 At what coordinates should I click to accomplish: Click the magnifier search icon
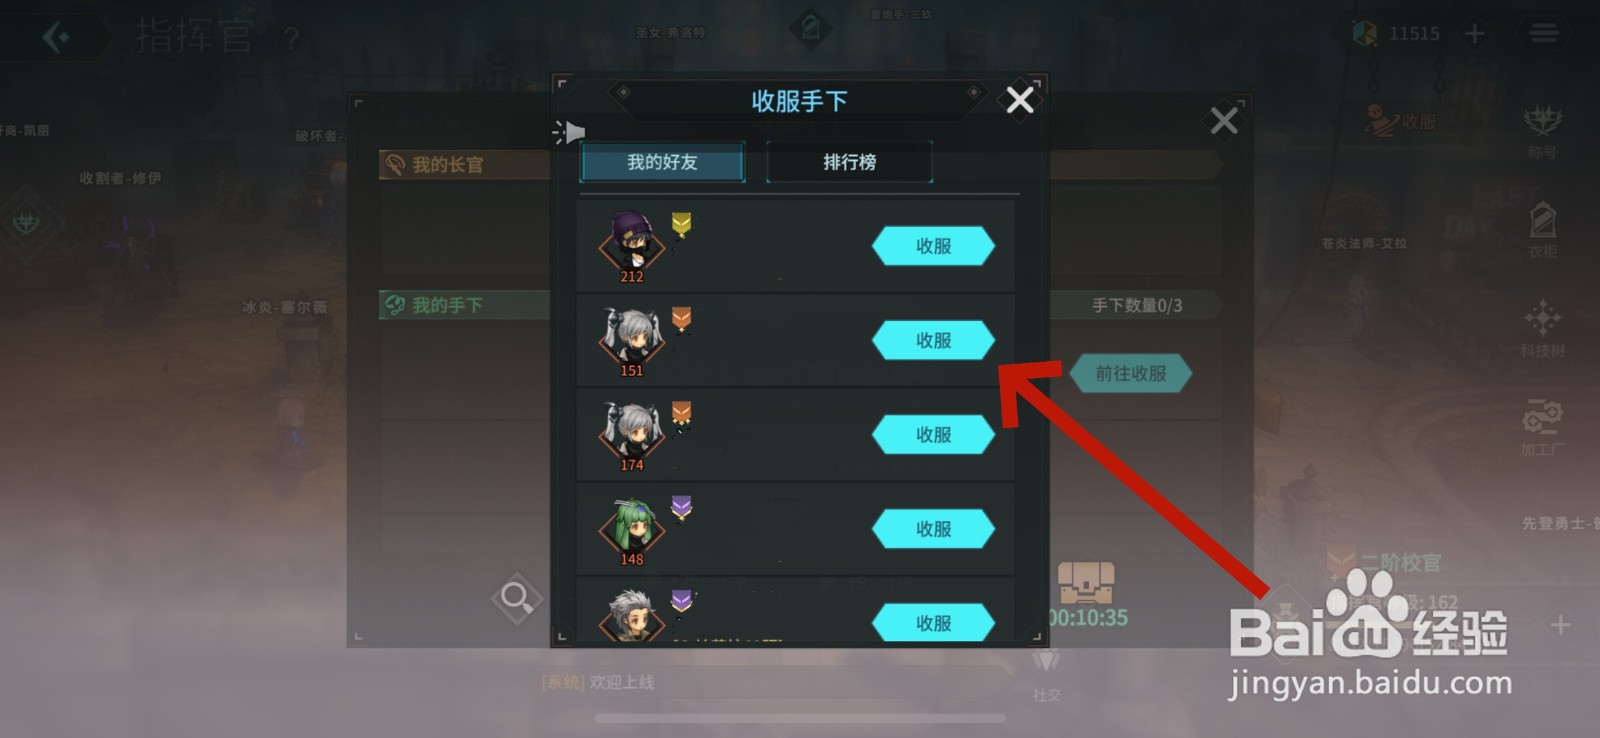click(x=517, y=599)
